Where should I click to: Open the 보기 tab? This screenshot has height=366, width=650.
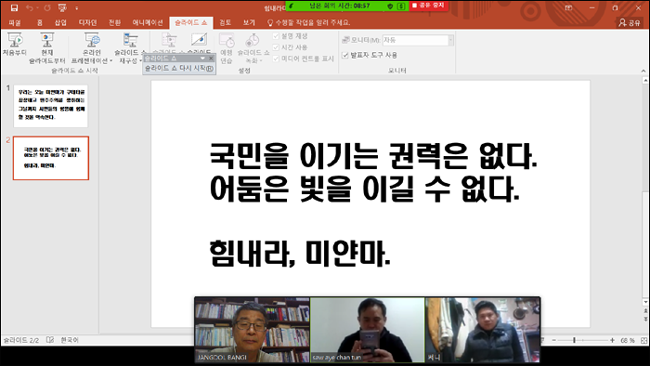(x=249, y=22)
